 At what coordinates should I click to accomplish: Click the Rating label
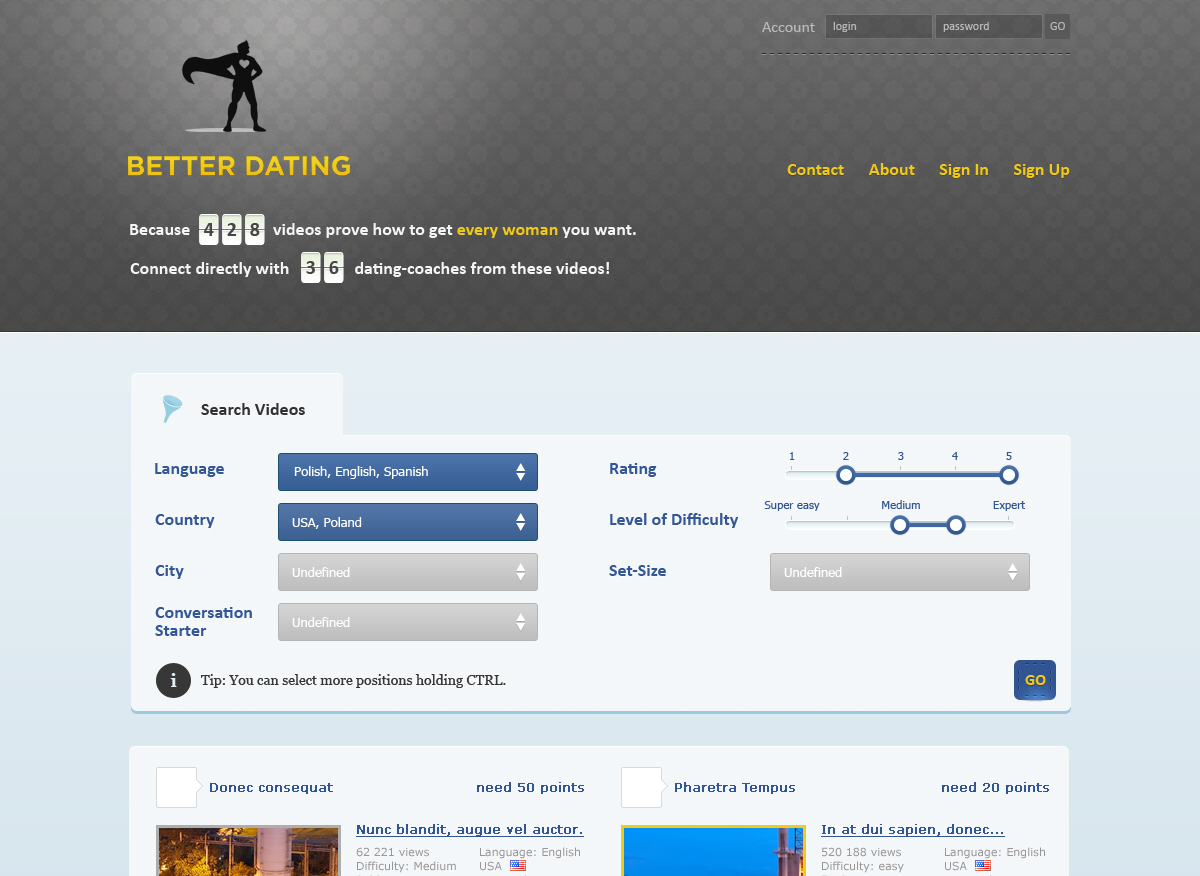633,469
